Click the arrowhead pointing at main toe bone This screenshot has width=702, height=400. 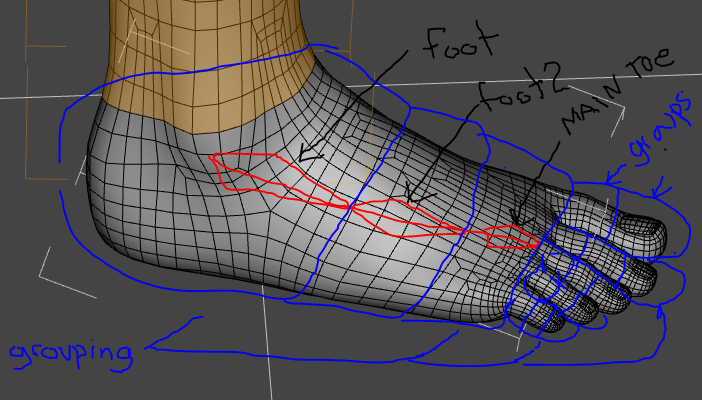point(516,217)
